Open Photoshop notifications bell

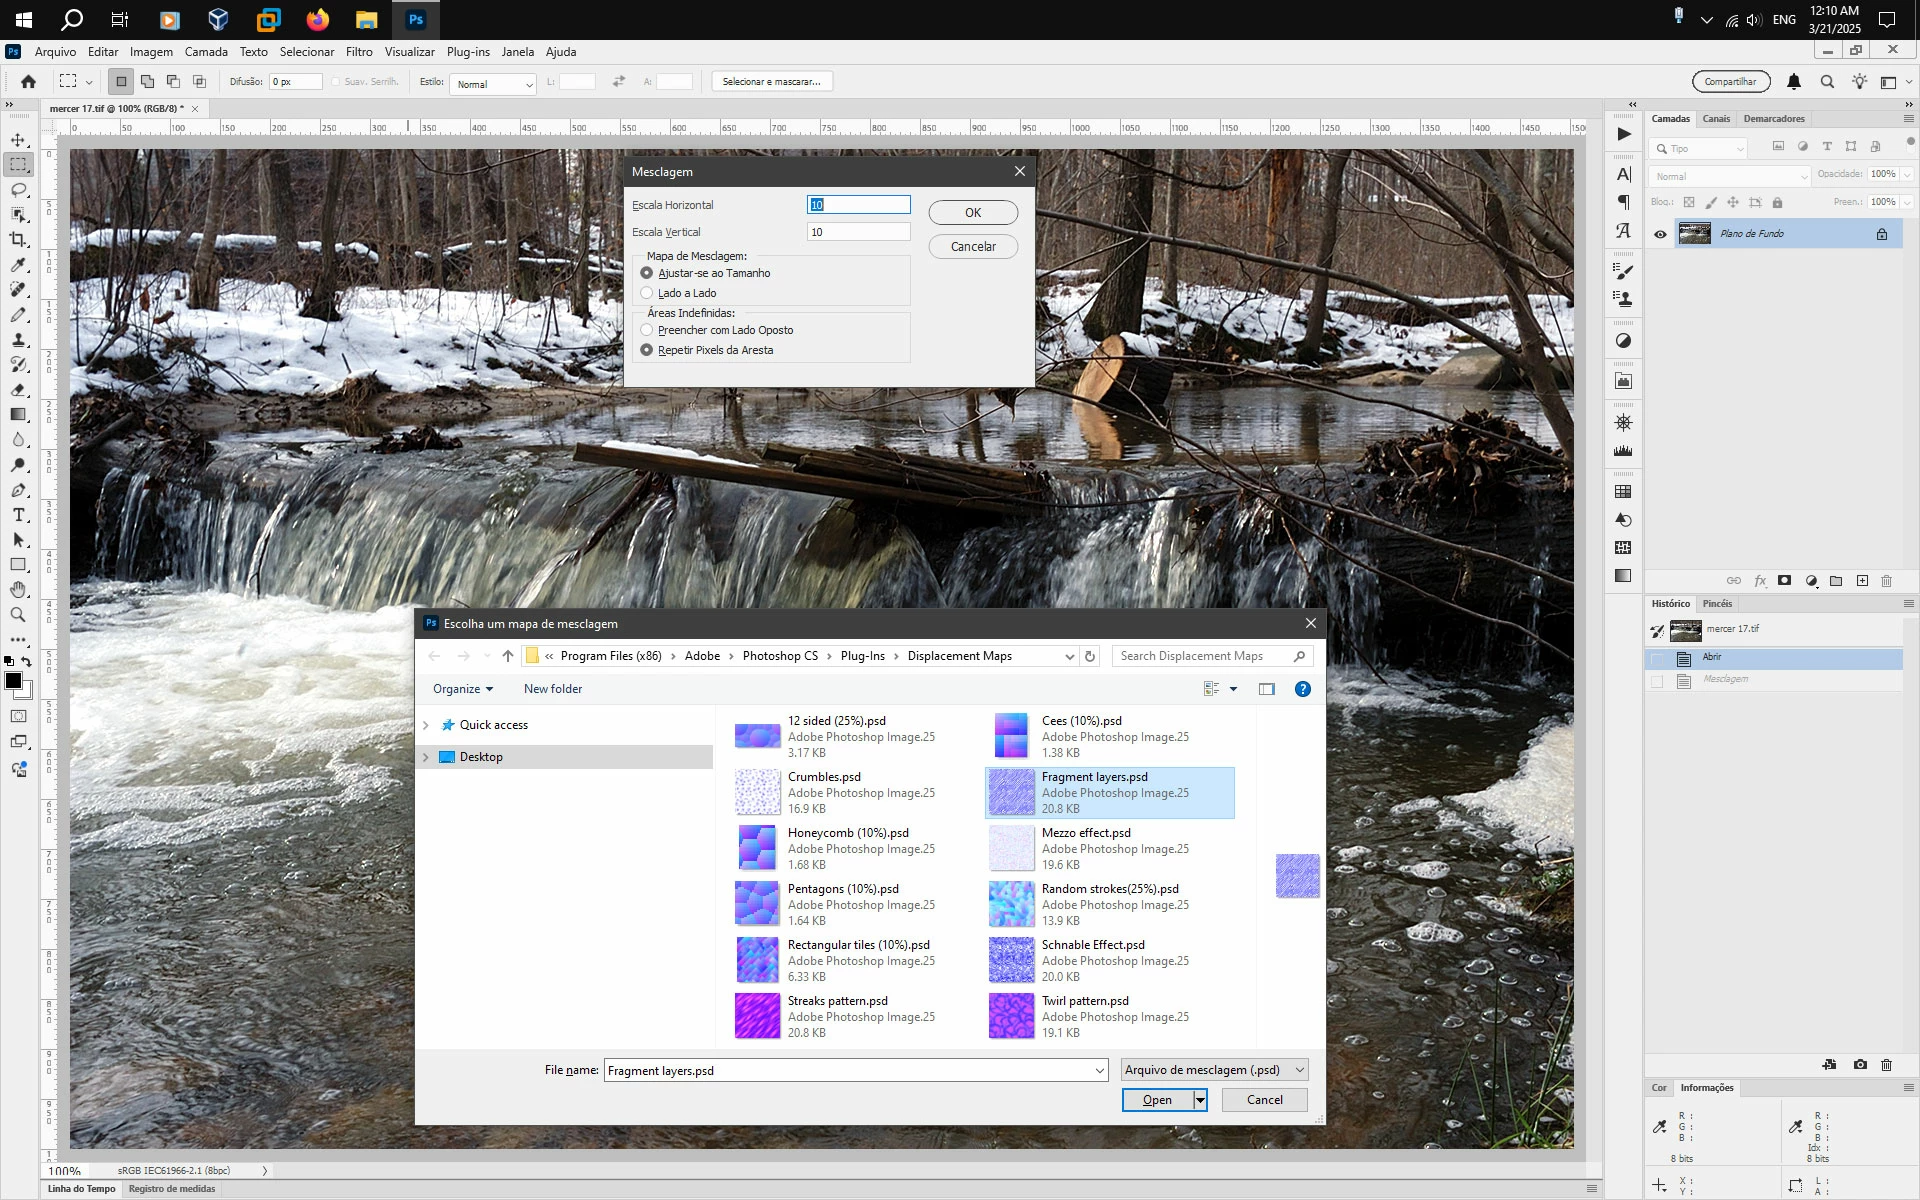tap(1794, 82)
